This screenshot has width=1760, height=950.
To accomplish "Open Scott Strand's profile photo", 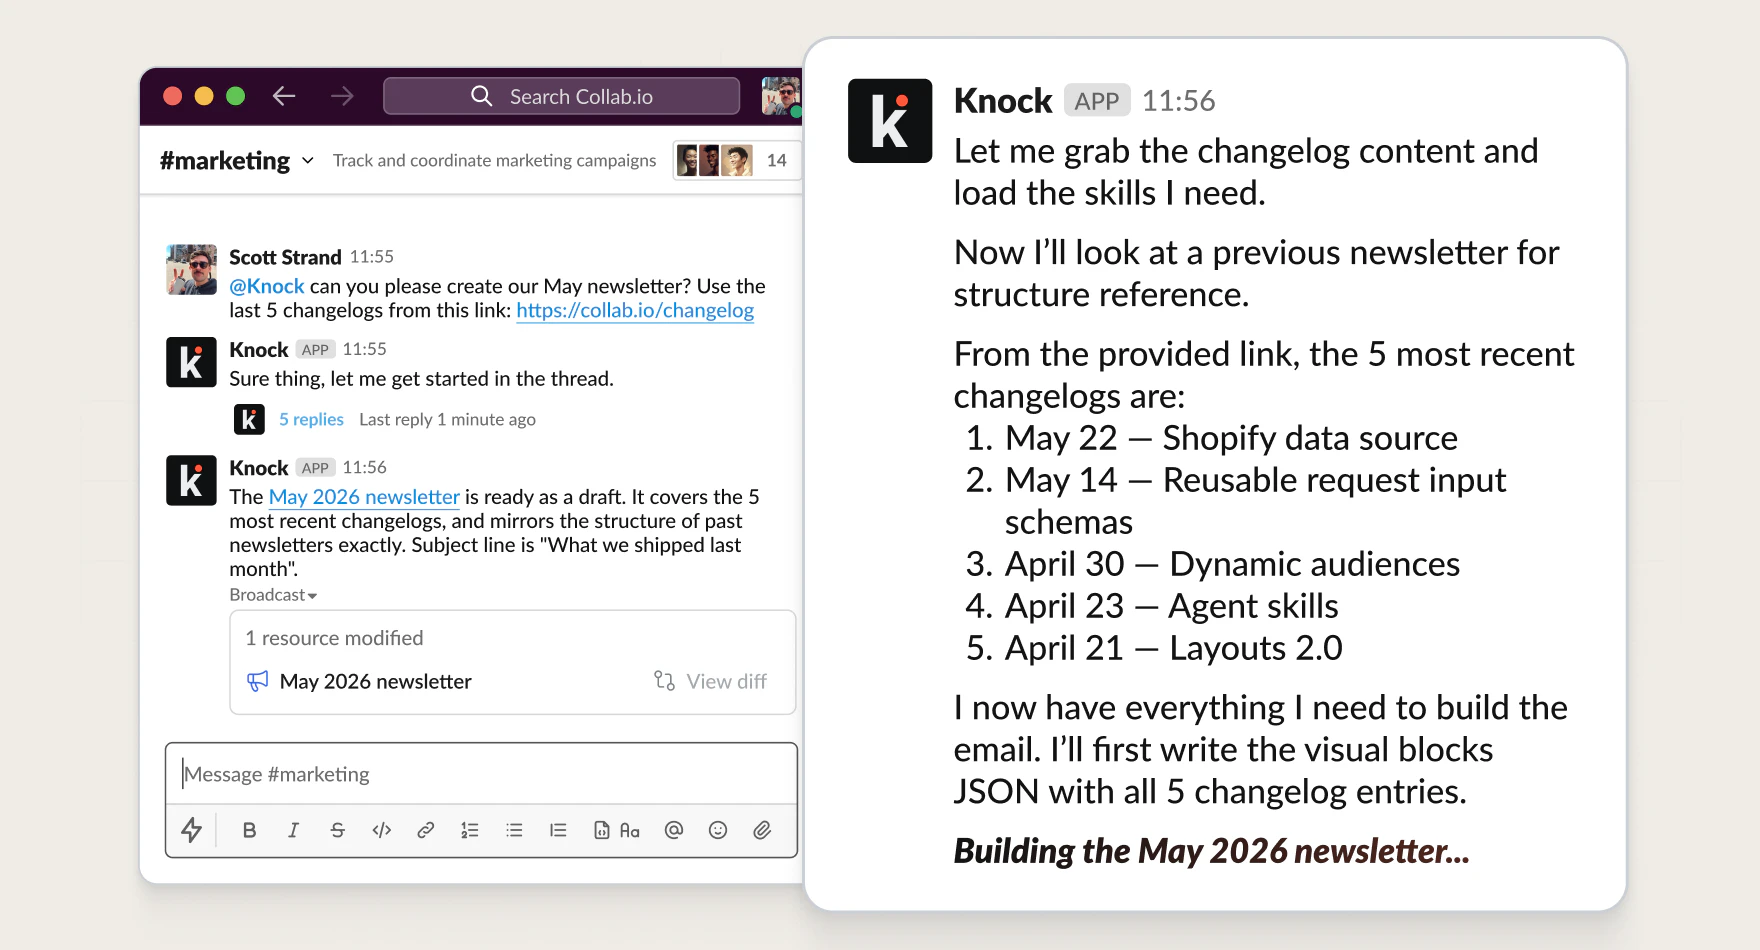I will (x=191, y=270).
